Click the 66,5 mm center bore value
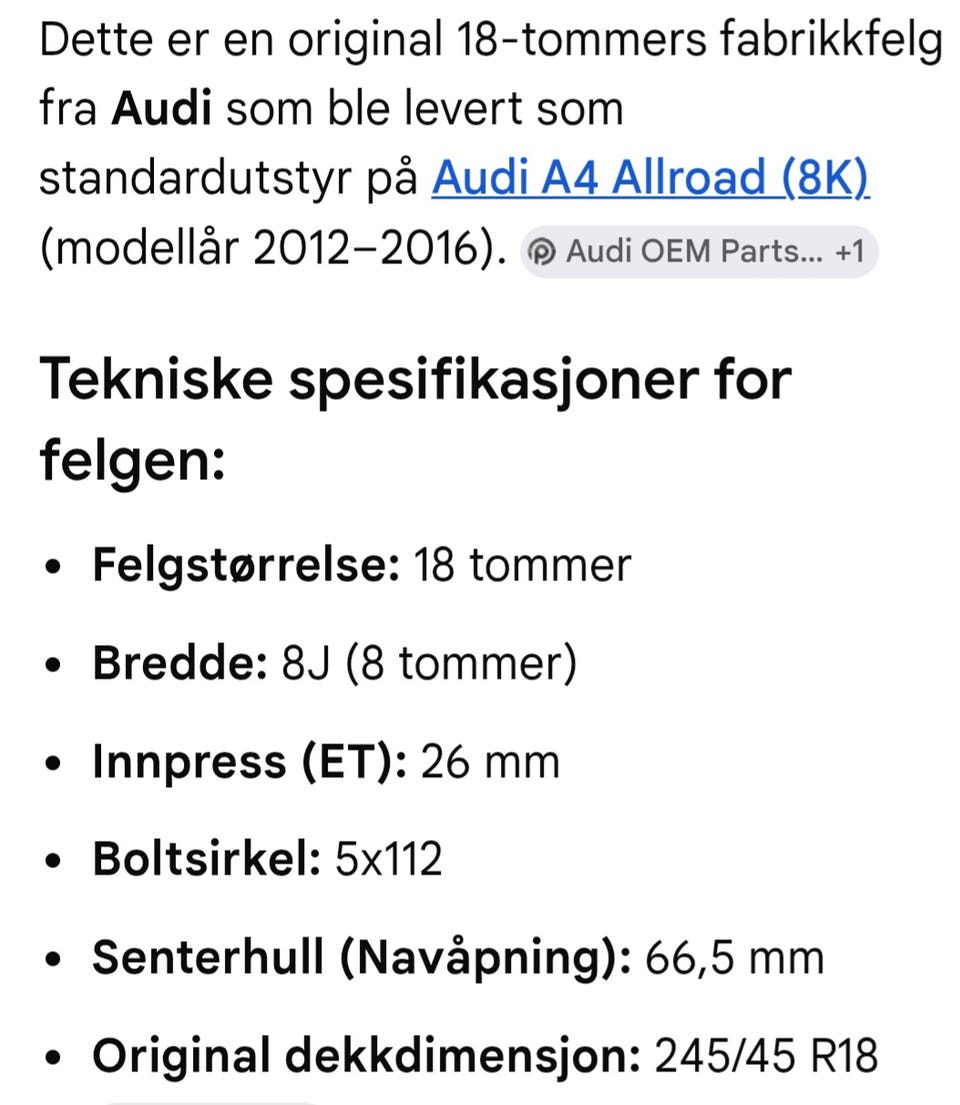960x1105 pixels. tap(734, 958)
